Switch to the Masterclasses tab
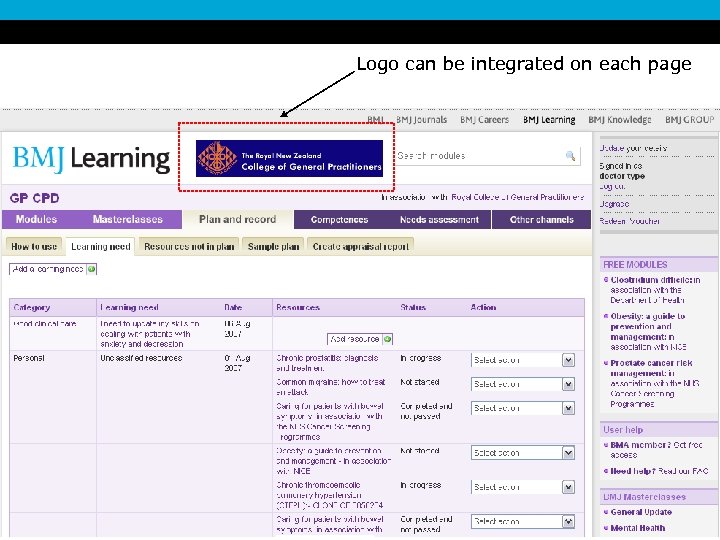This screenshot has height=540, width=720. click(x=128, y=219)
